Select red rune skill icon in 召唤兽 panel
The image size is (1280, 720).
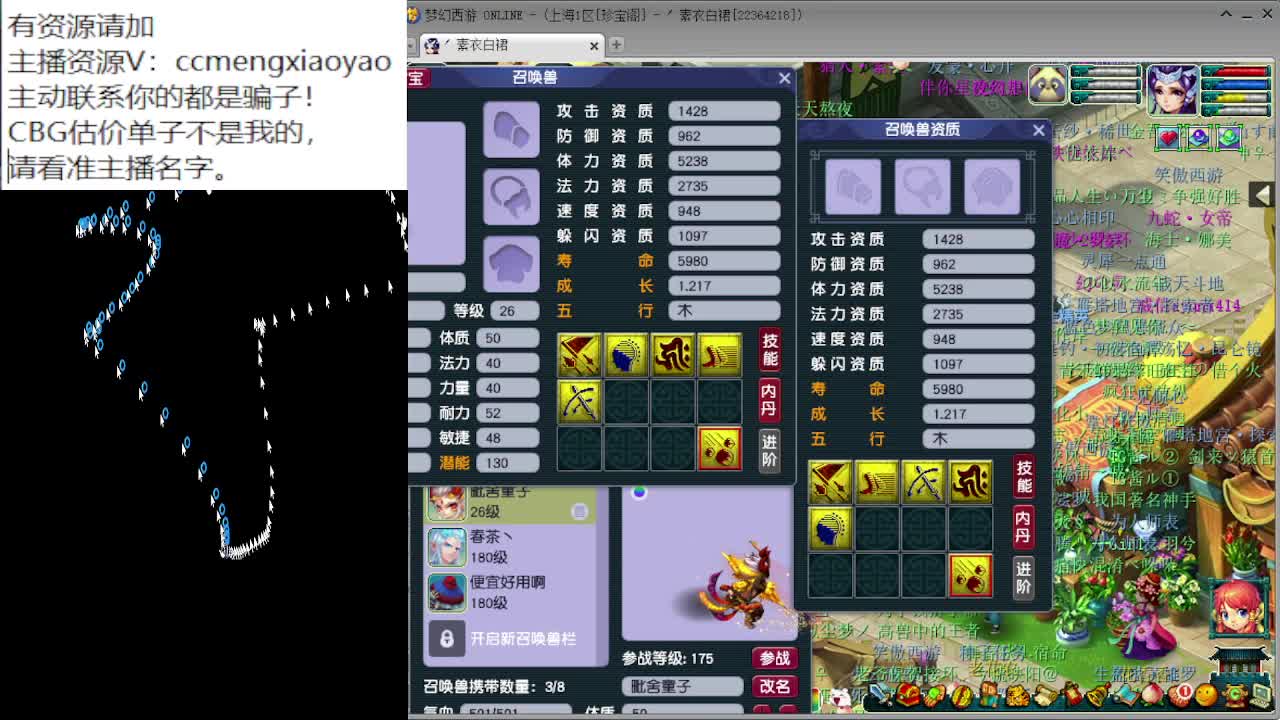point(673,354)
